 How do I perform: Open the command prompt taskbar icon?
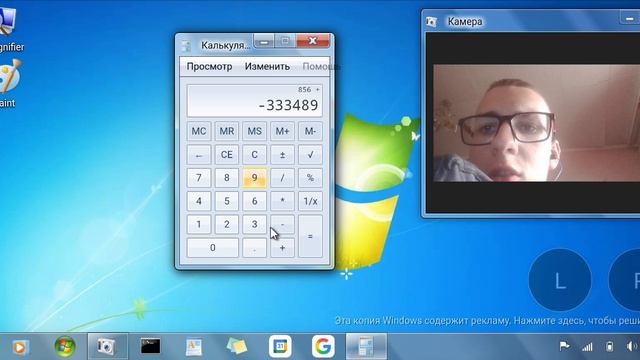click(151, 346)
